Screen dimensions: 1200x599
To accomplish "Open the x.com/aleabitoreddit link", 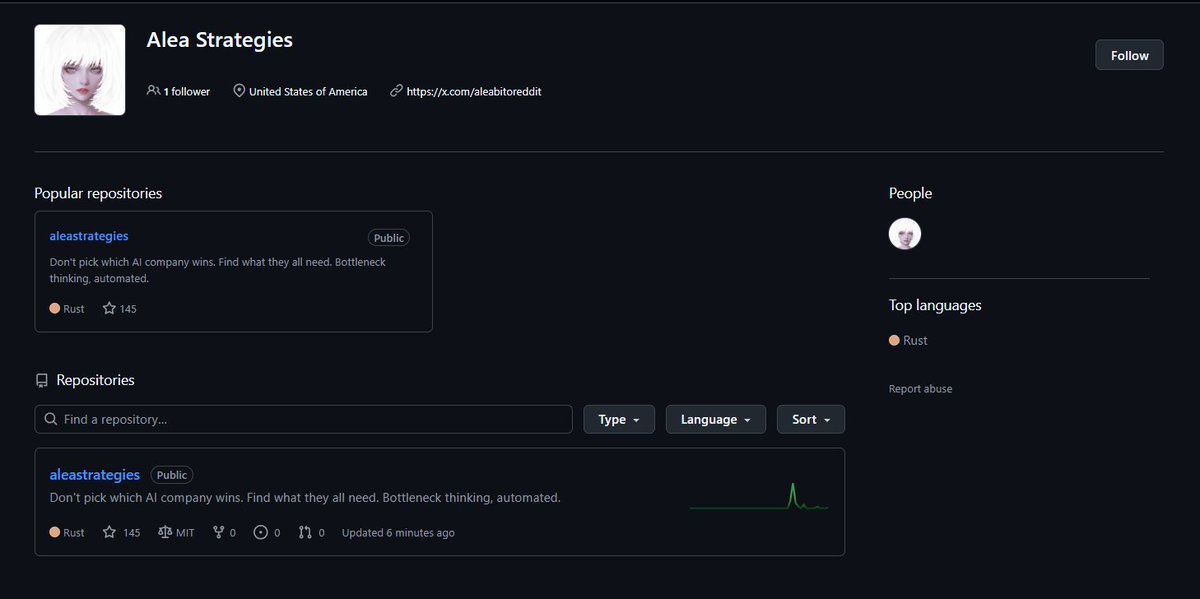I will pyautogui.click(x=474, y=91).
